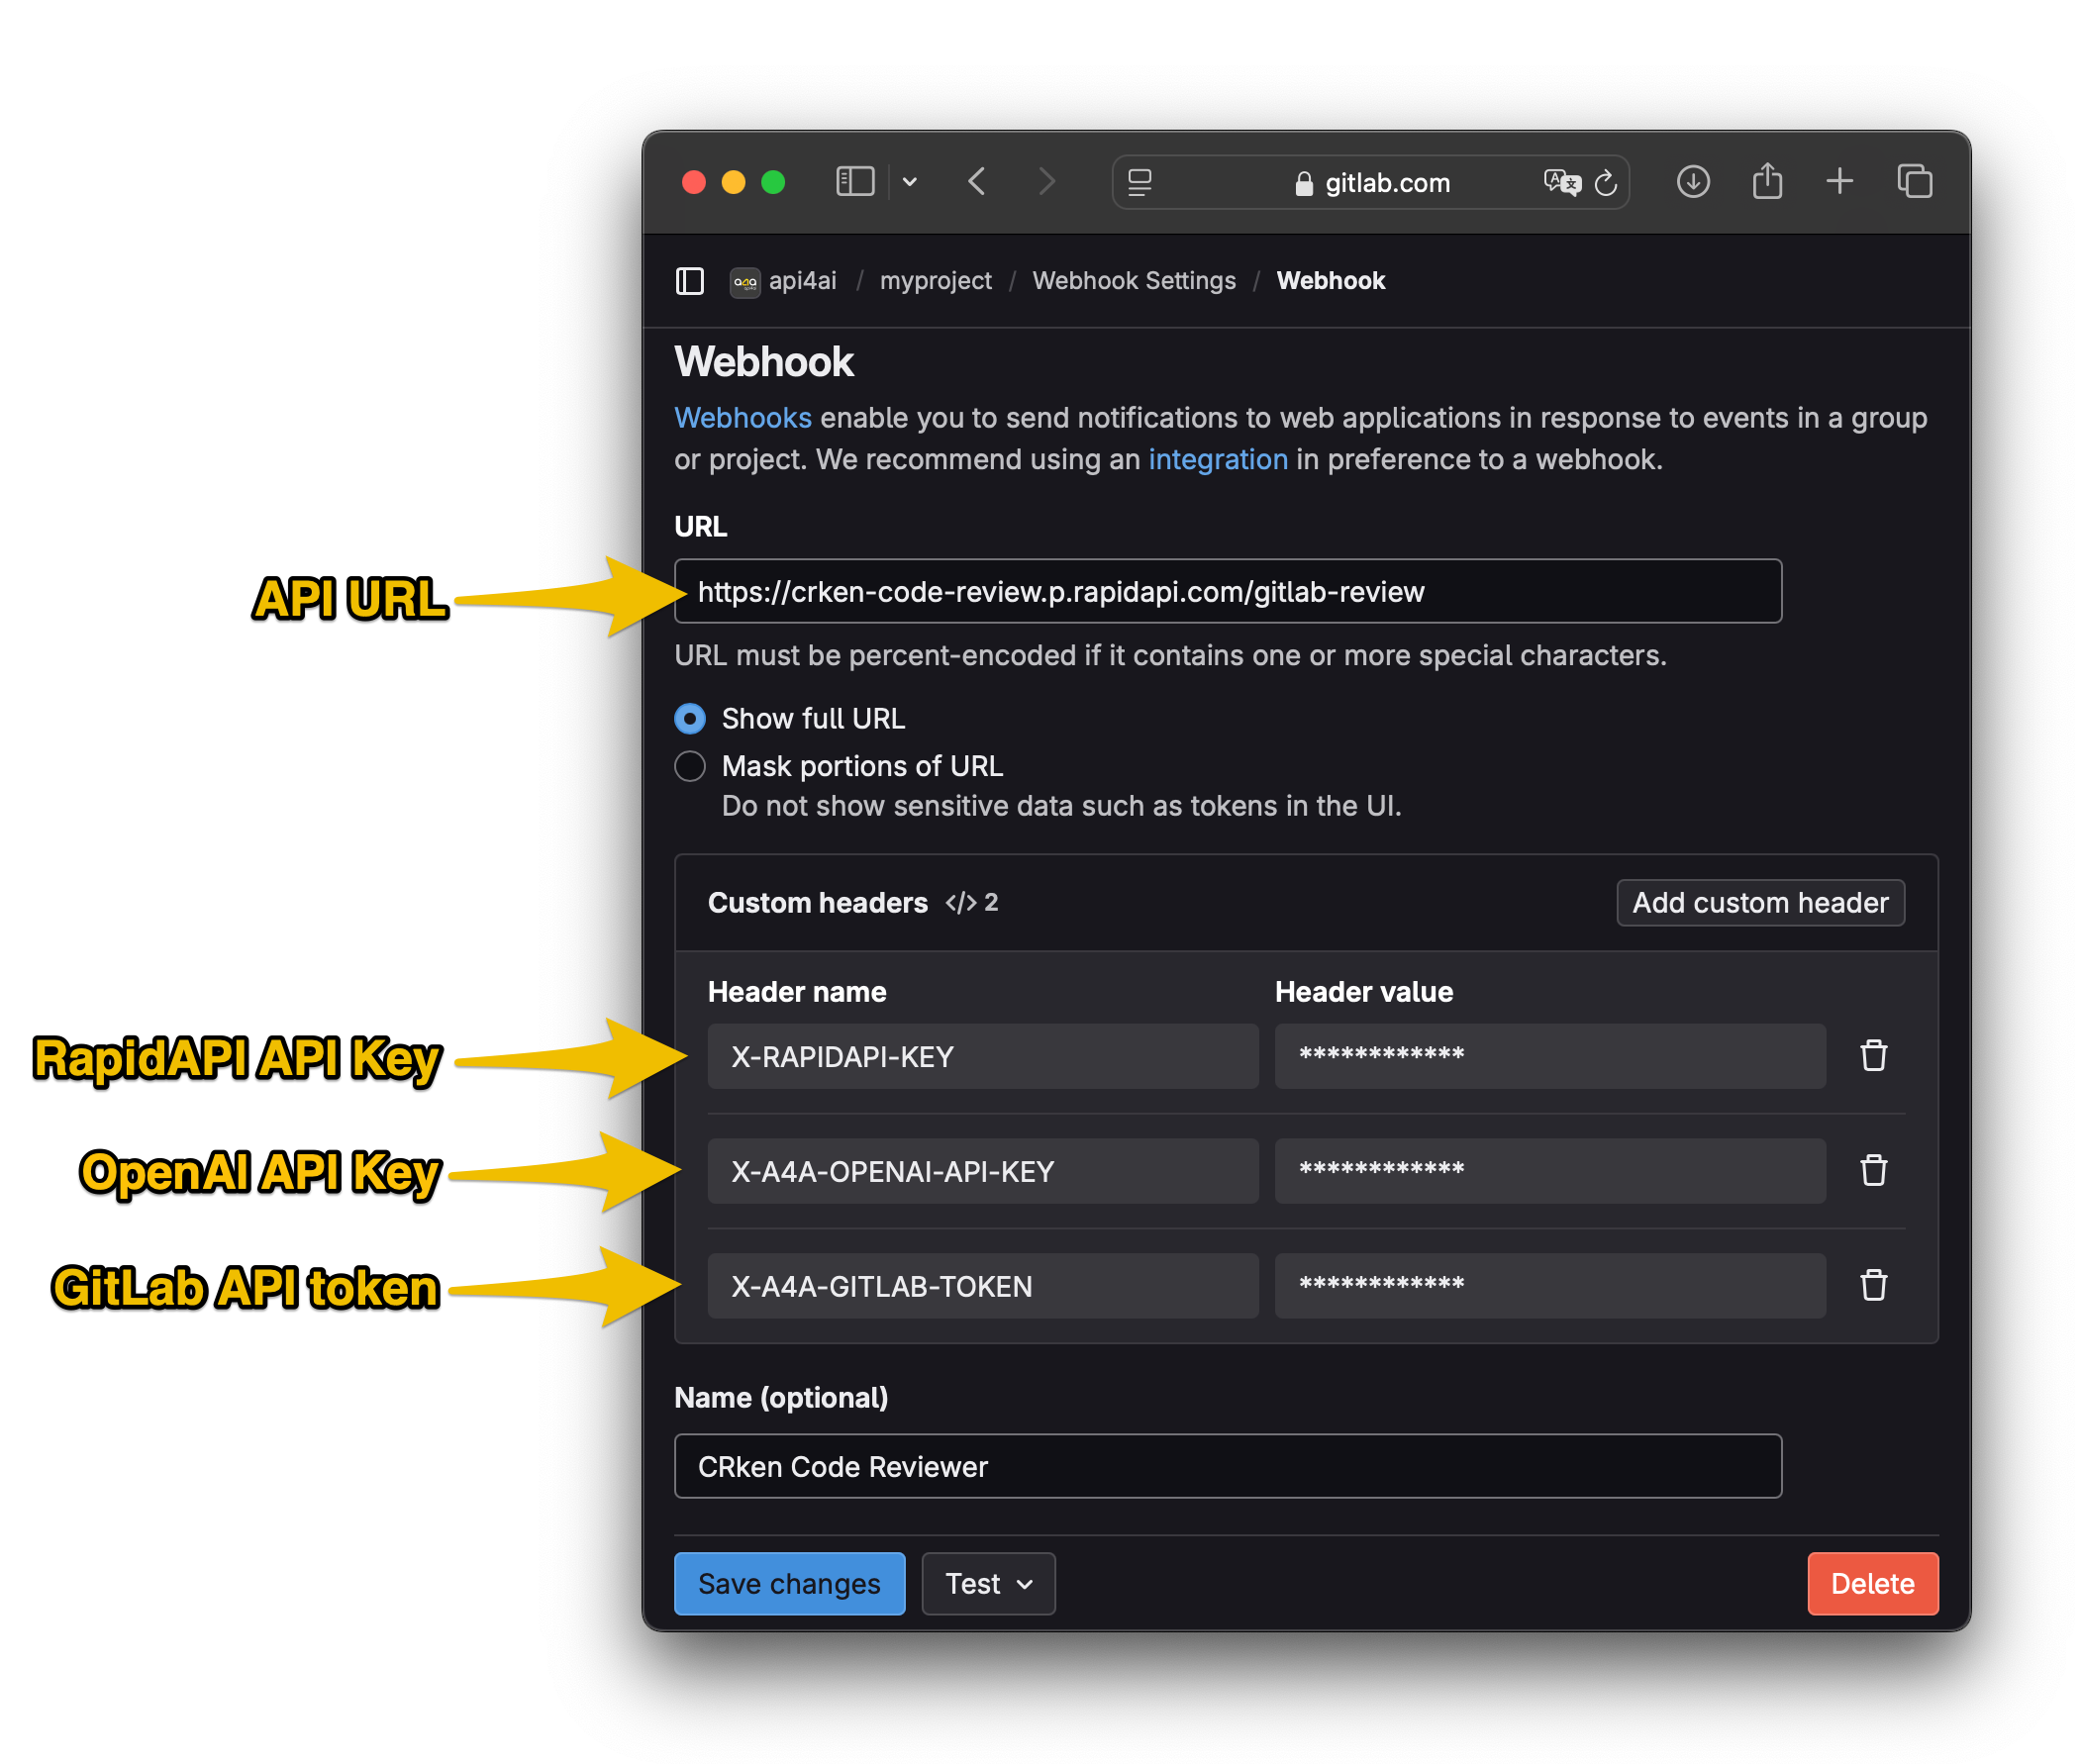The width and height of the screenshot is (2081, 1764).
Task: Toggle GitLab sidebar panel icon
Action: tap(689, 281)
